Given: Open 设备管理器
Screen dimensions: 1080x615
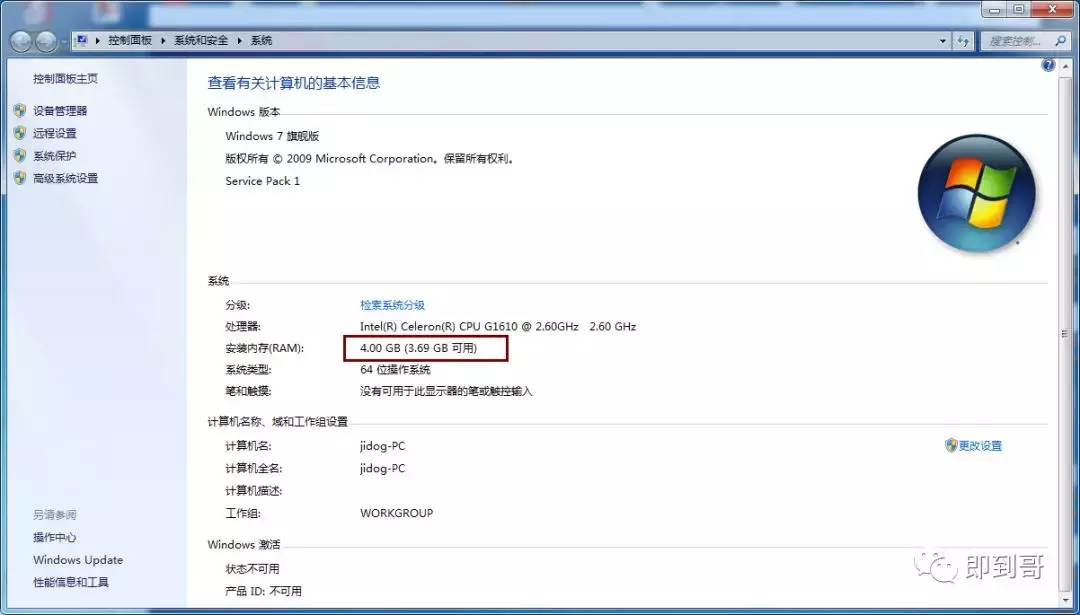Looking at the screenshot, I should (x=60, y=110).
